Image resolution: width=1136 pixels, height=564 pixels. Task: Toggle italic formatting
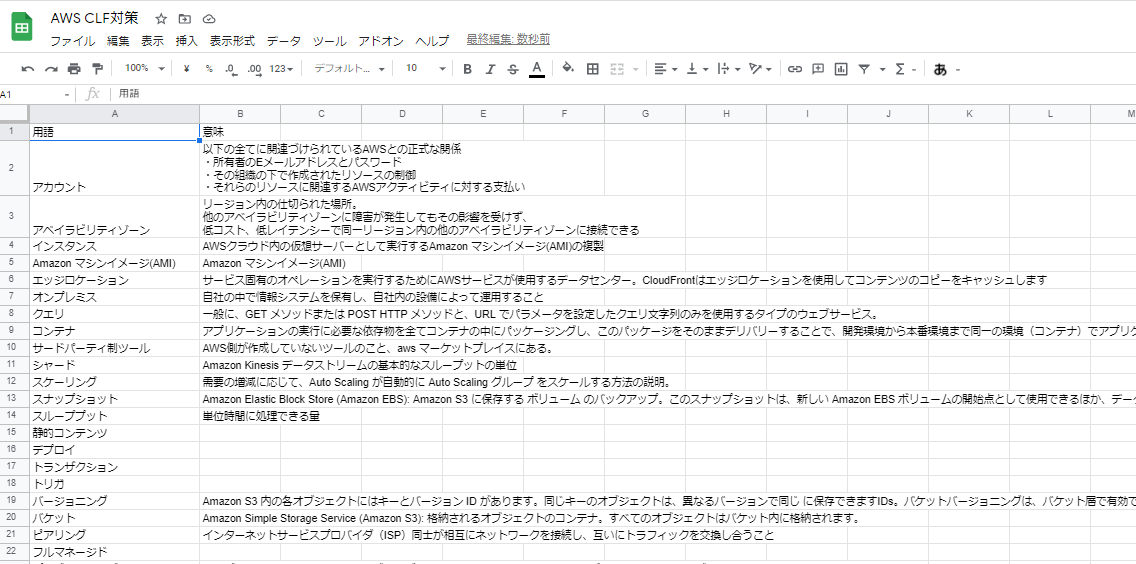tap(490, 69)
